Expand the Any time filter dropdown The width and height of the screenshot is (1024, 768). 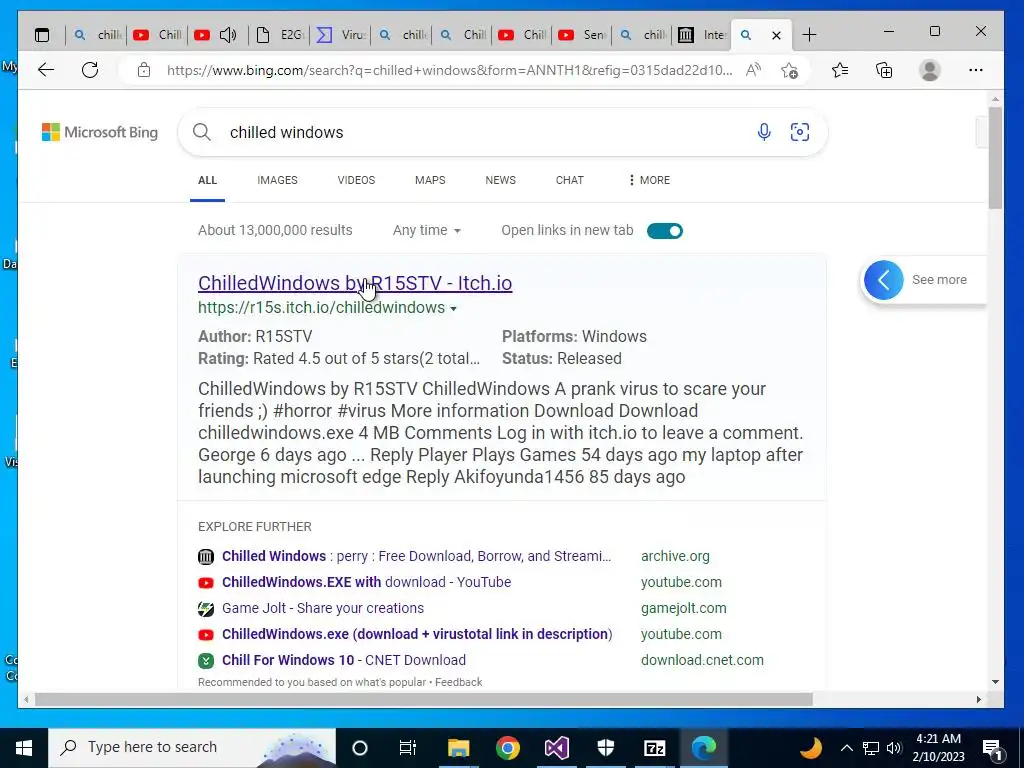coord(426,231)
